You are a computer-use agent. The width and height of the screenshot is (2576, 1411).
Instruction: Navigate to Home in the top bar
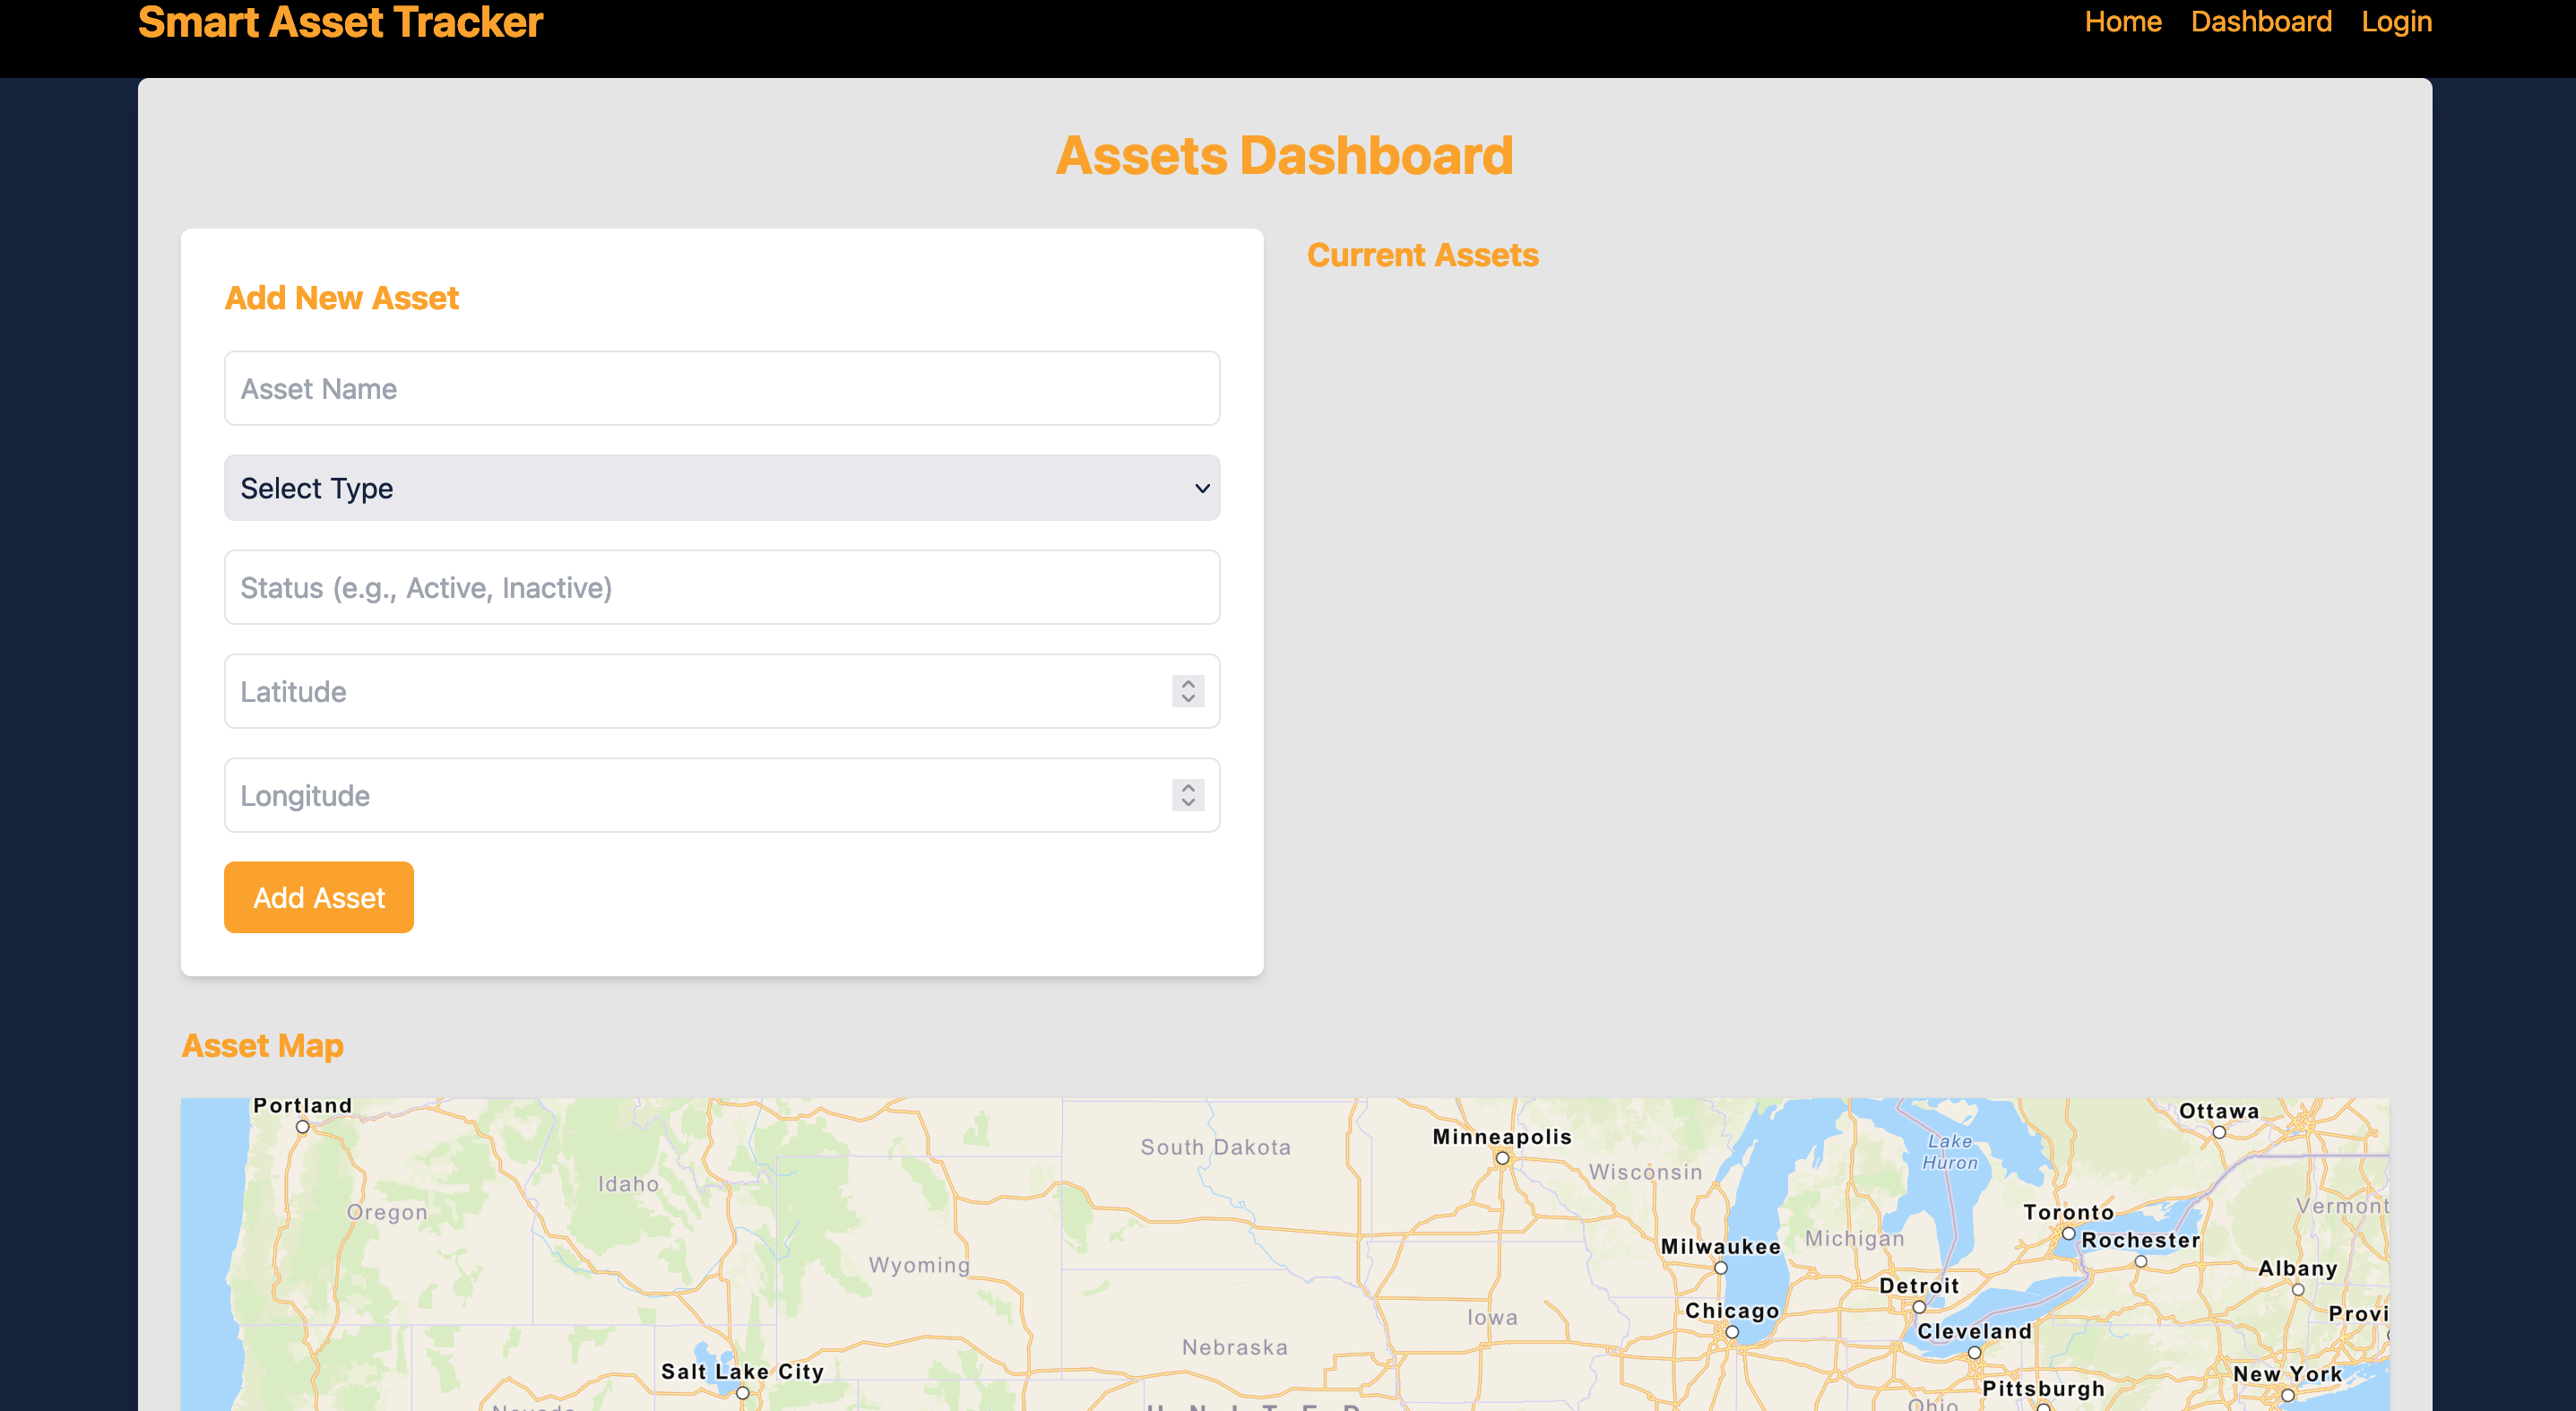pyautogui.click(x=2123, y=21)
